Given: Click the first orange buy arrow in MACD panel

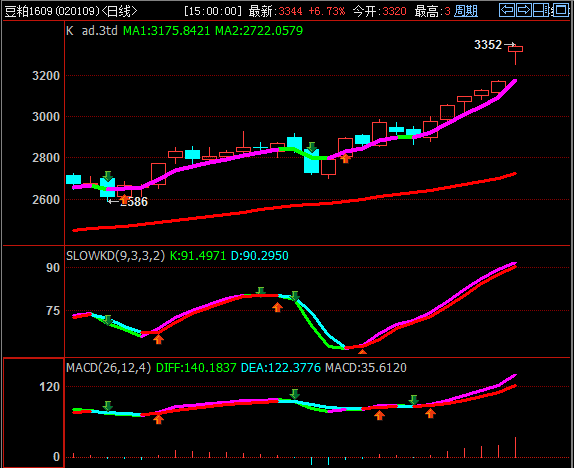Looking at the screenshot, I should (x=158, y=419).
